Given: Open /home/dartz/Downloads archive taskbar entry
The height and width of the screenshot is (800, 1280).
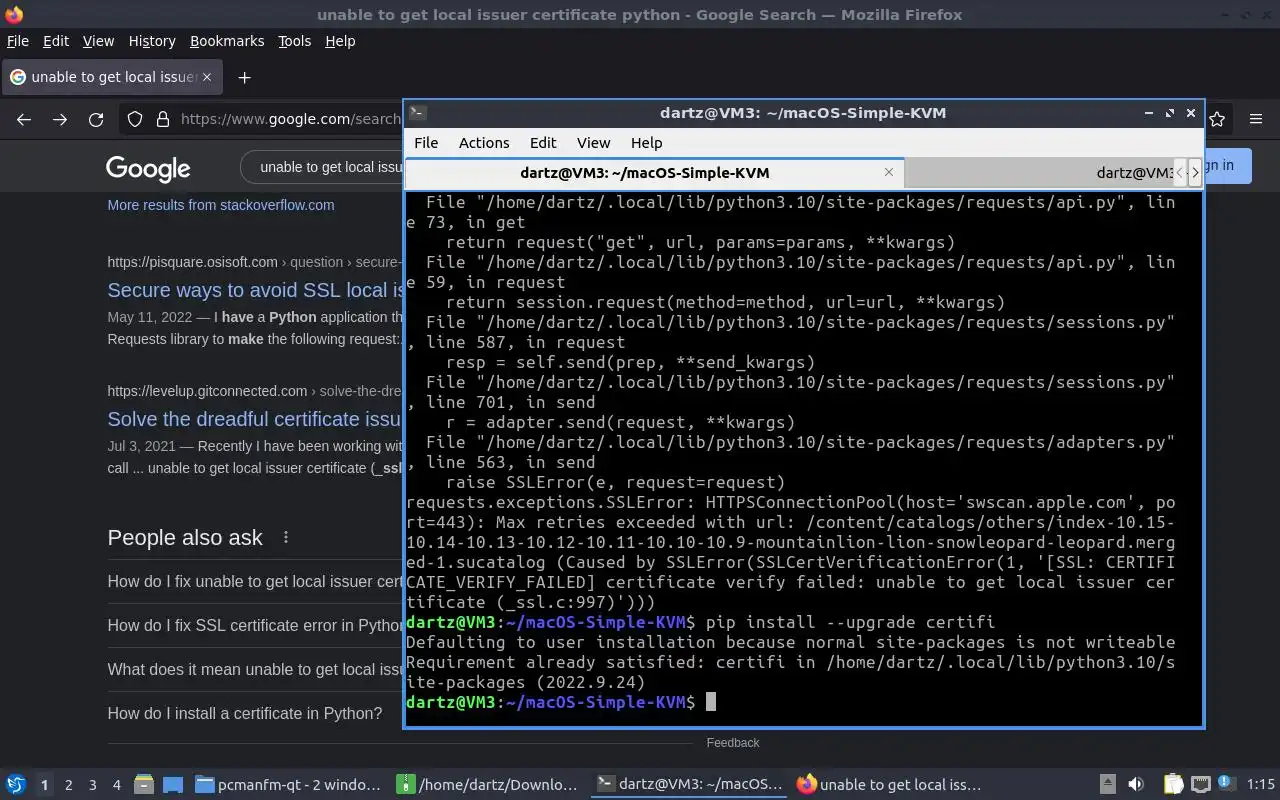Looking at the screenshot, I should tap(488, 785).
